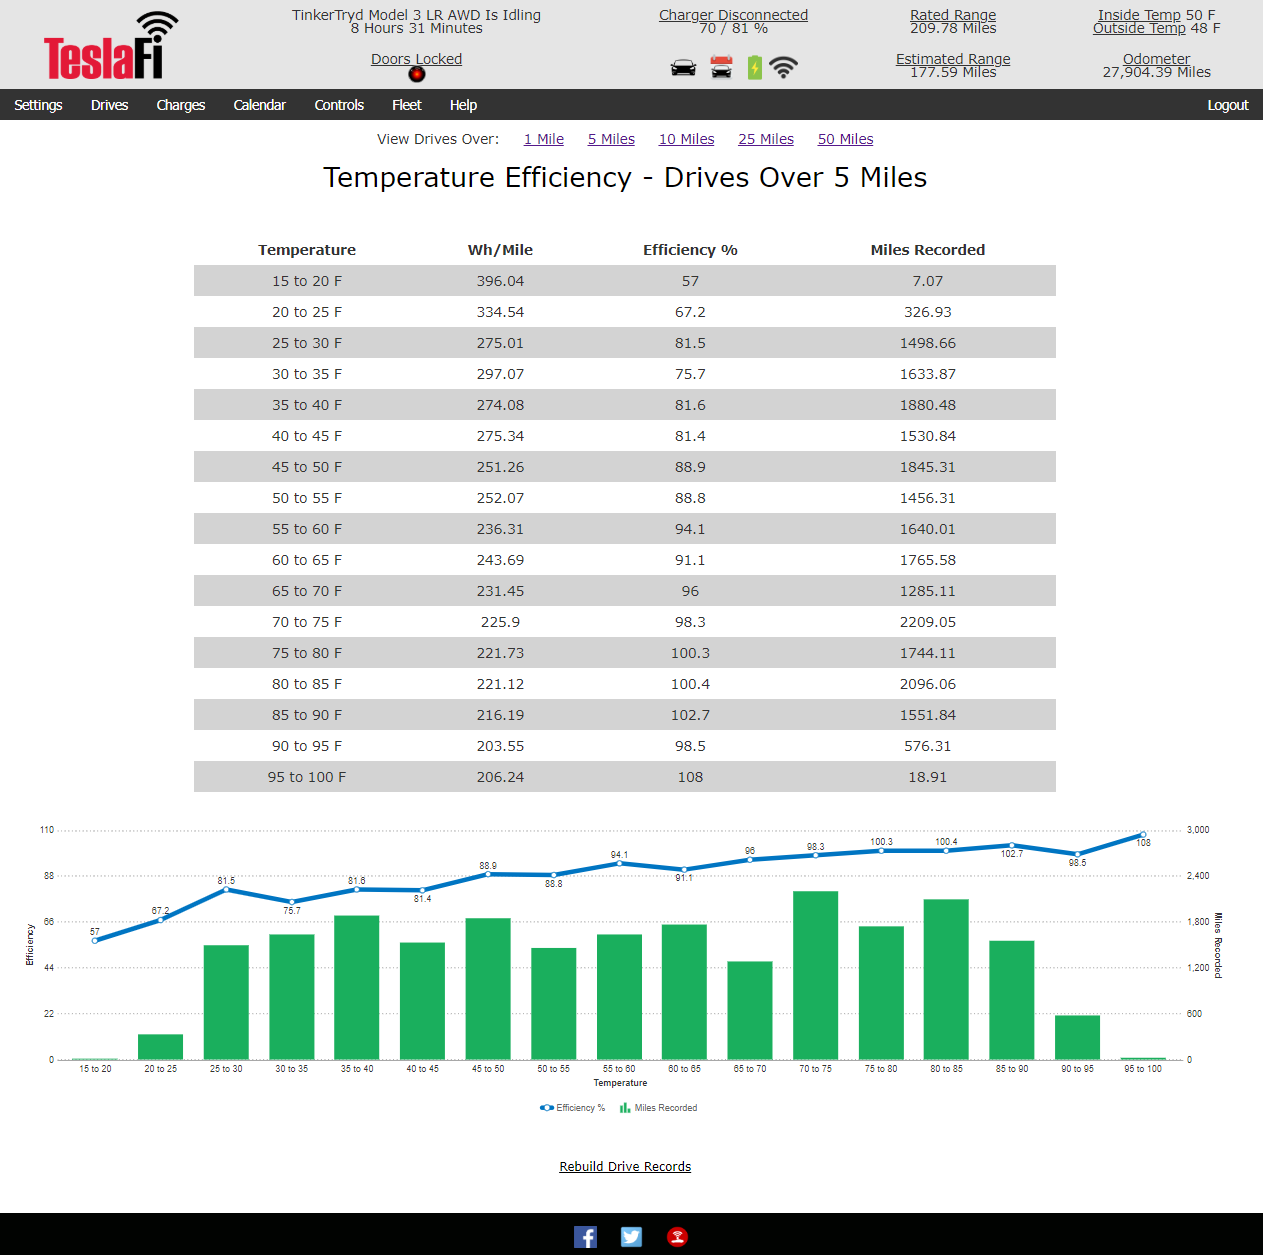Select the 50 to 55 F row label
This screenshot has height=1255, width=1263.
coord(307,498)
